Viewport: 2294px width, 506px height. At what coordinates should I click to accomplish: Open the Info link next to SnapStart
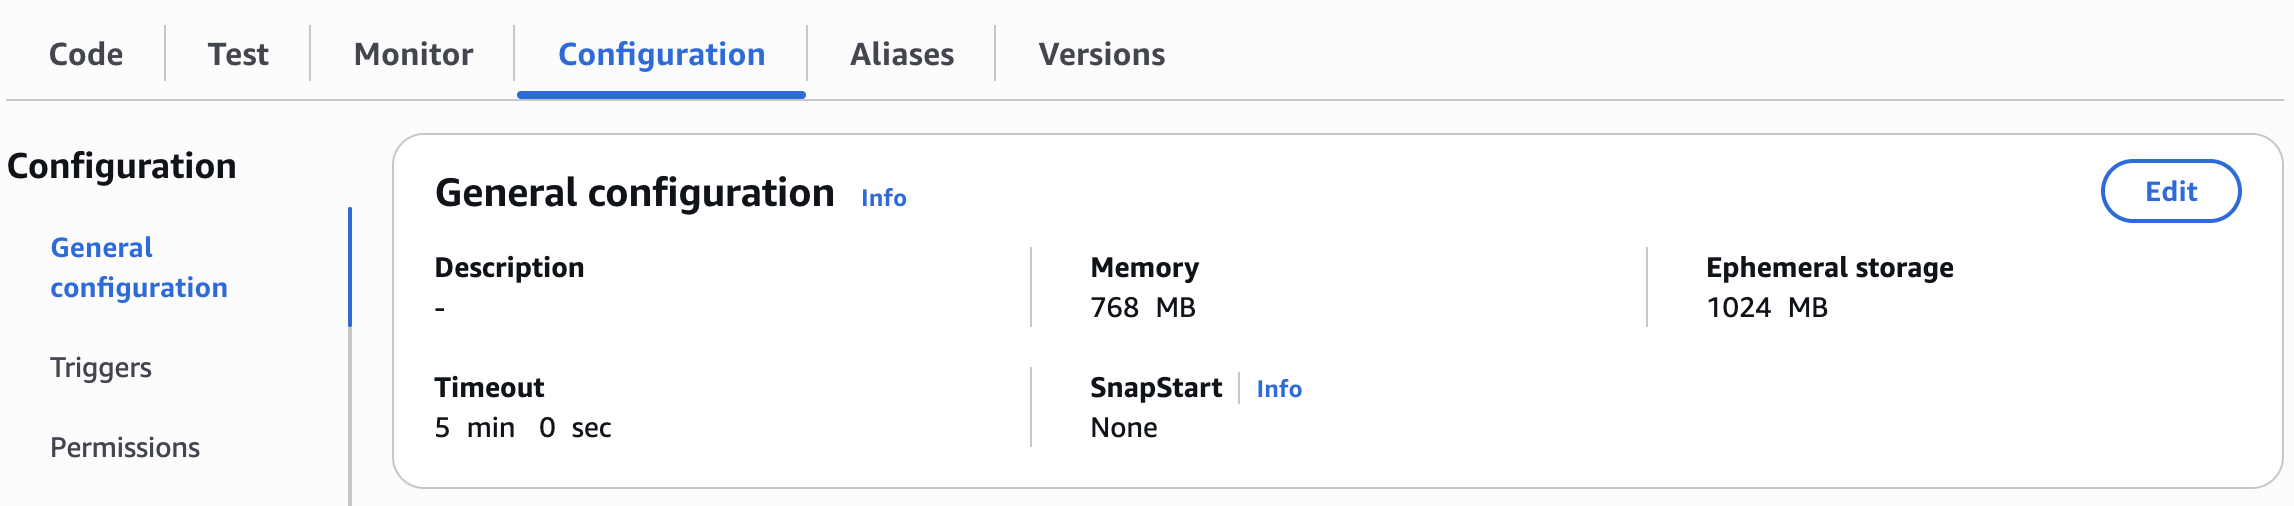pyautogui.click(x=1279, y=389)
